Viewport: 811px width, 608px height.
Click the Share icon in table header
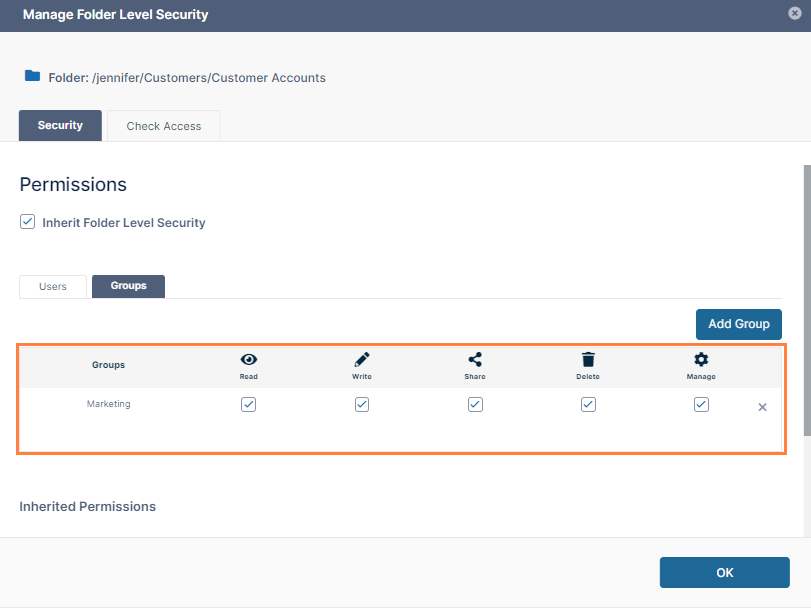(475, 360)
